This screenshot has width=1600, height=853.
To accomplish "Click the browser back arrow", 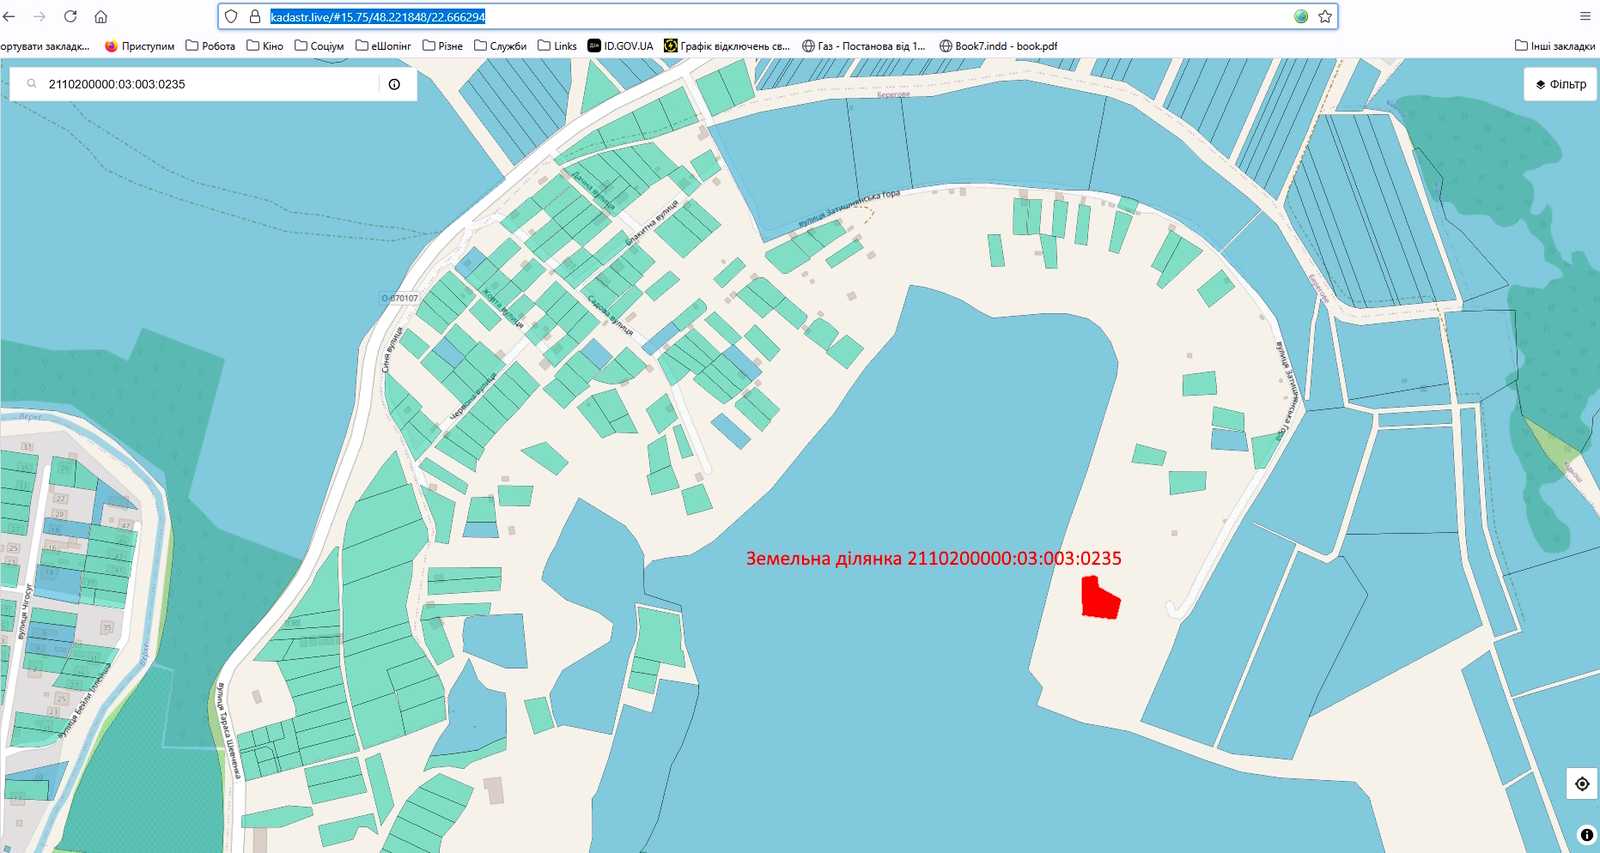I will 10,16.
